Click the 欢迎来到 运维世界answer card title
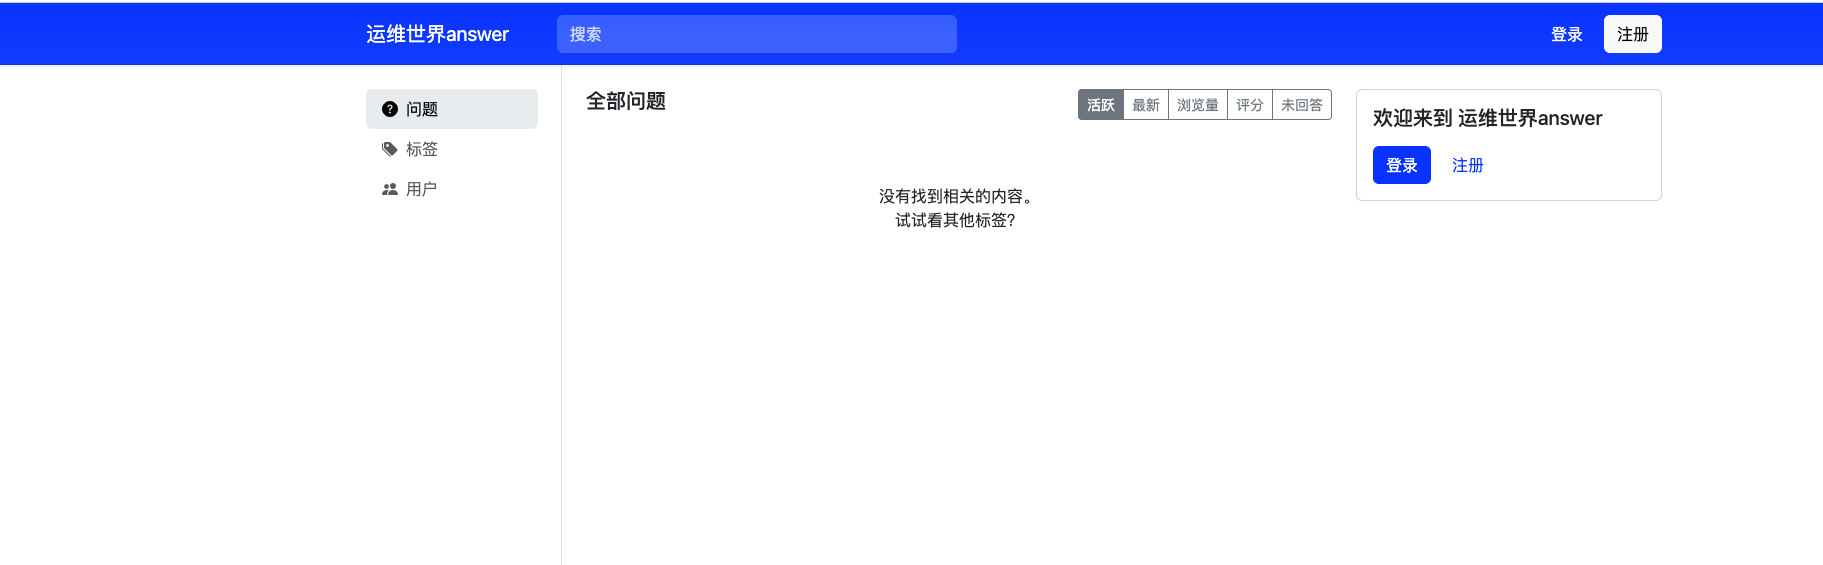Image resolution: width=1823 pixels, height=565 pixels. coord(1487,118)
